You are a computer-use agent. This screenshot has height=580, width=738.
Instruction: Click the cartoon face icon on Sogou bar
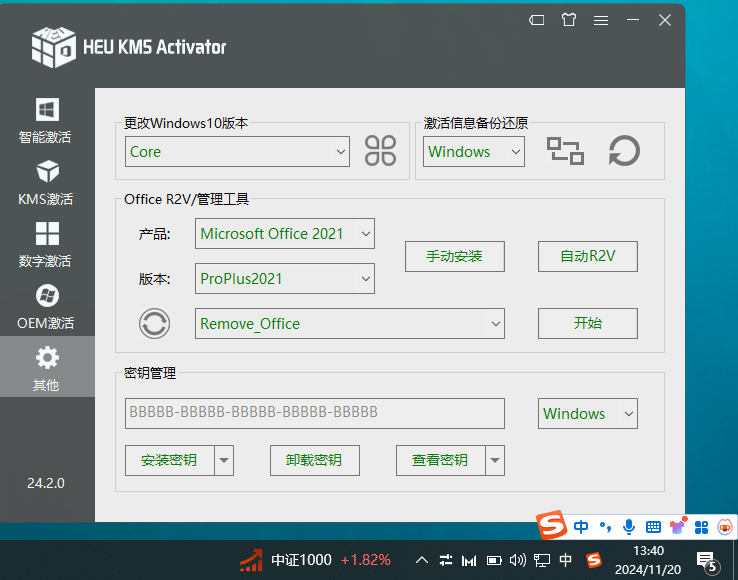(725, 526)
